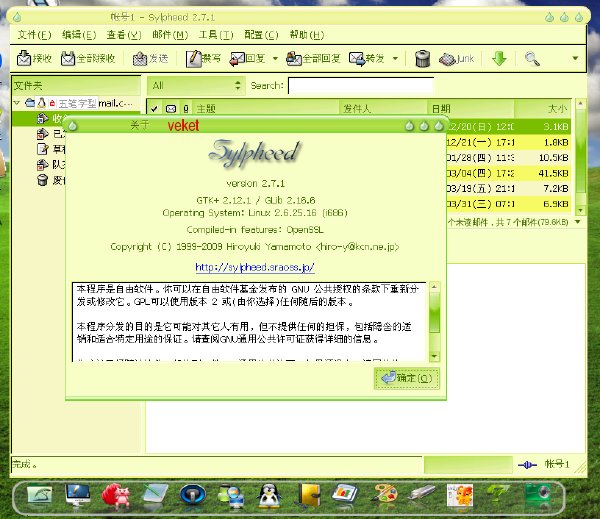Open the 工具(T) menu
The width and height of the screenshot is (600, 519).
click(x=216, y=35)
